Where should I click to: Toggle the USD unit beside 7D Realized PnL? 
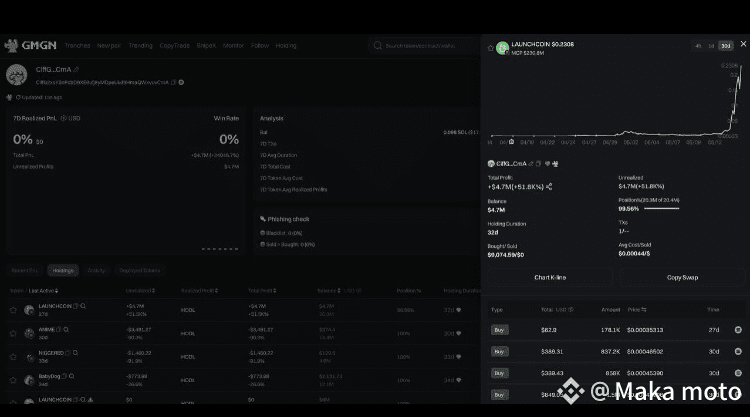coord(70,118)
